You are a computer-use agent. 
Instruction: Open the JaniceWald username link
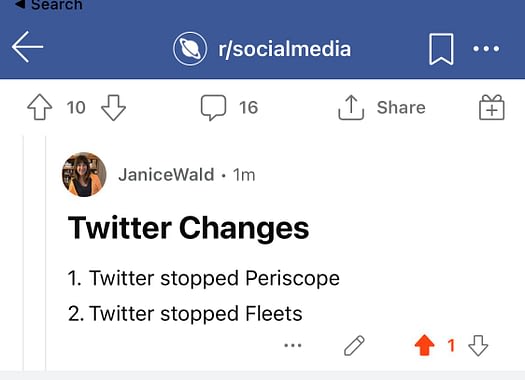coord(166,175)
